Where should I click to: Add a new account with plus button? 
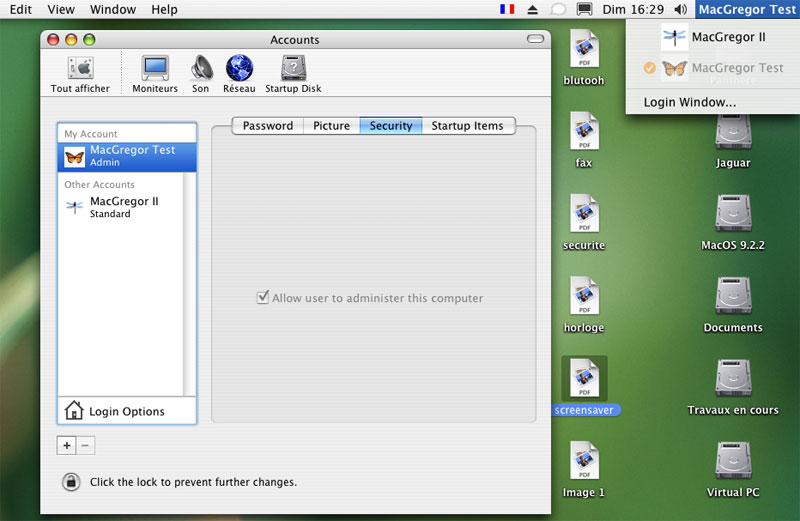[x=66, y=445]
